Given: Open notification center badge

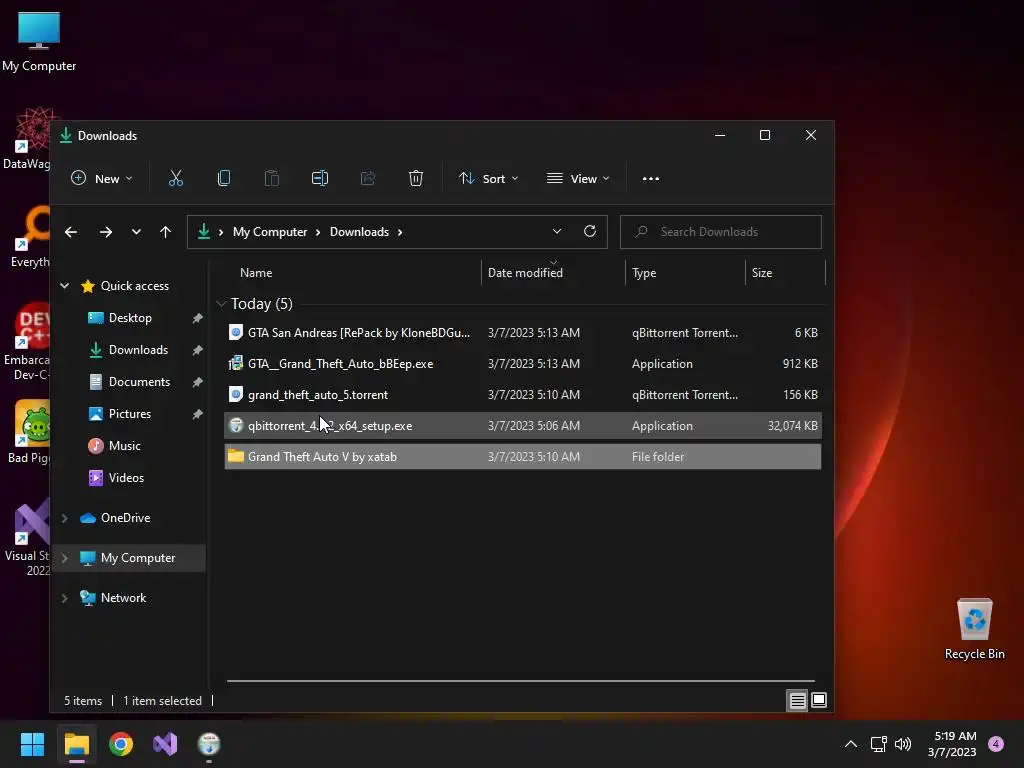Looking at the screenshot, I should tap(996, 744).
